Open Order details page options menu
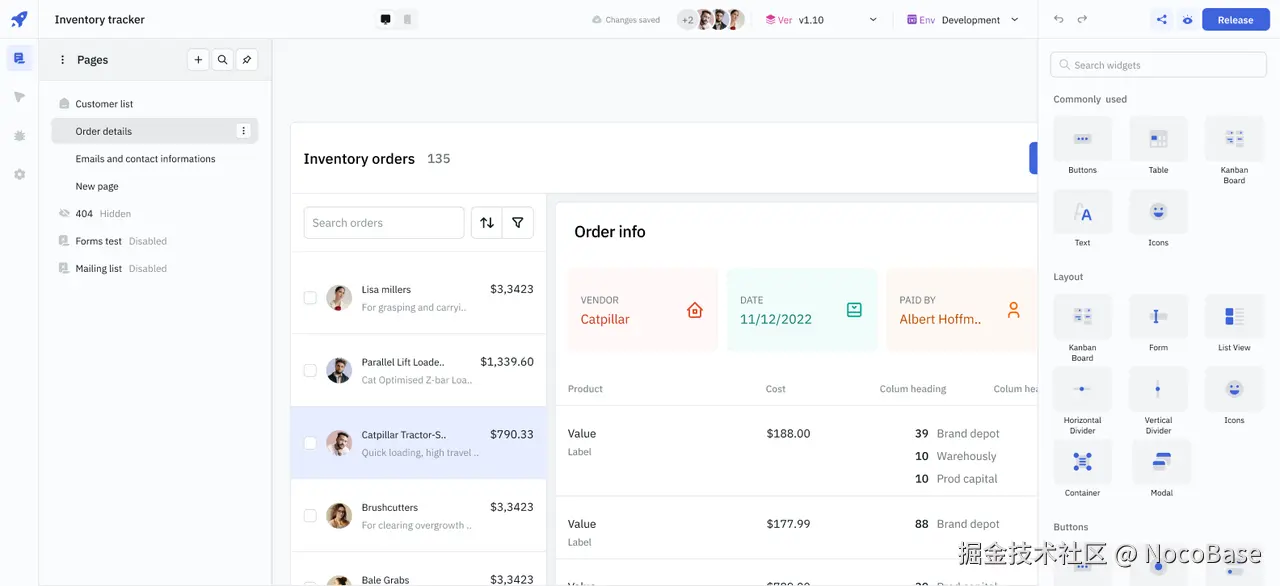 point(243,131)
